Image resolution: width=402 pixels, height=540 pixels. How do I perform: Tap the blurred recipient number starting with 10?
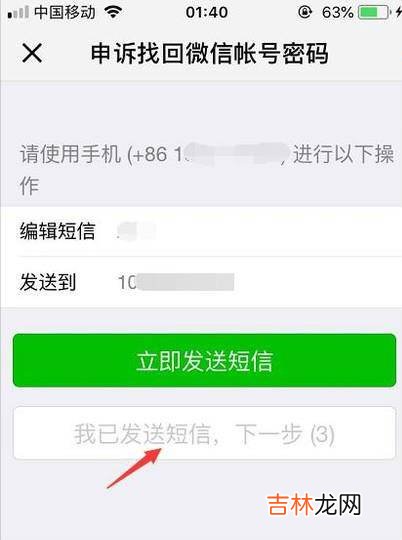[x=176, y=282]
